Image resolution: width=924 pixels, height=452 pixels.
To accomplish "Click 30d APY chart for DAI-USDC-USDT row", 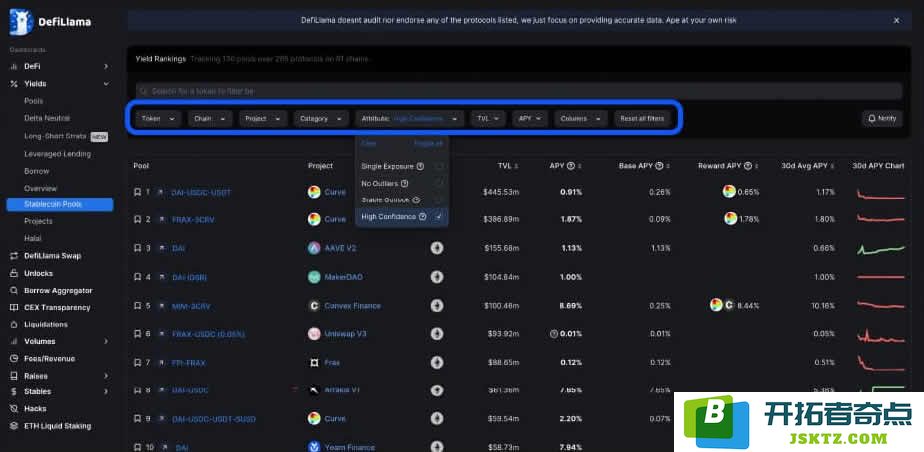I will click(880, 194).
